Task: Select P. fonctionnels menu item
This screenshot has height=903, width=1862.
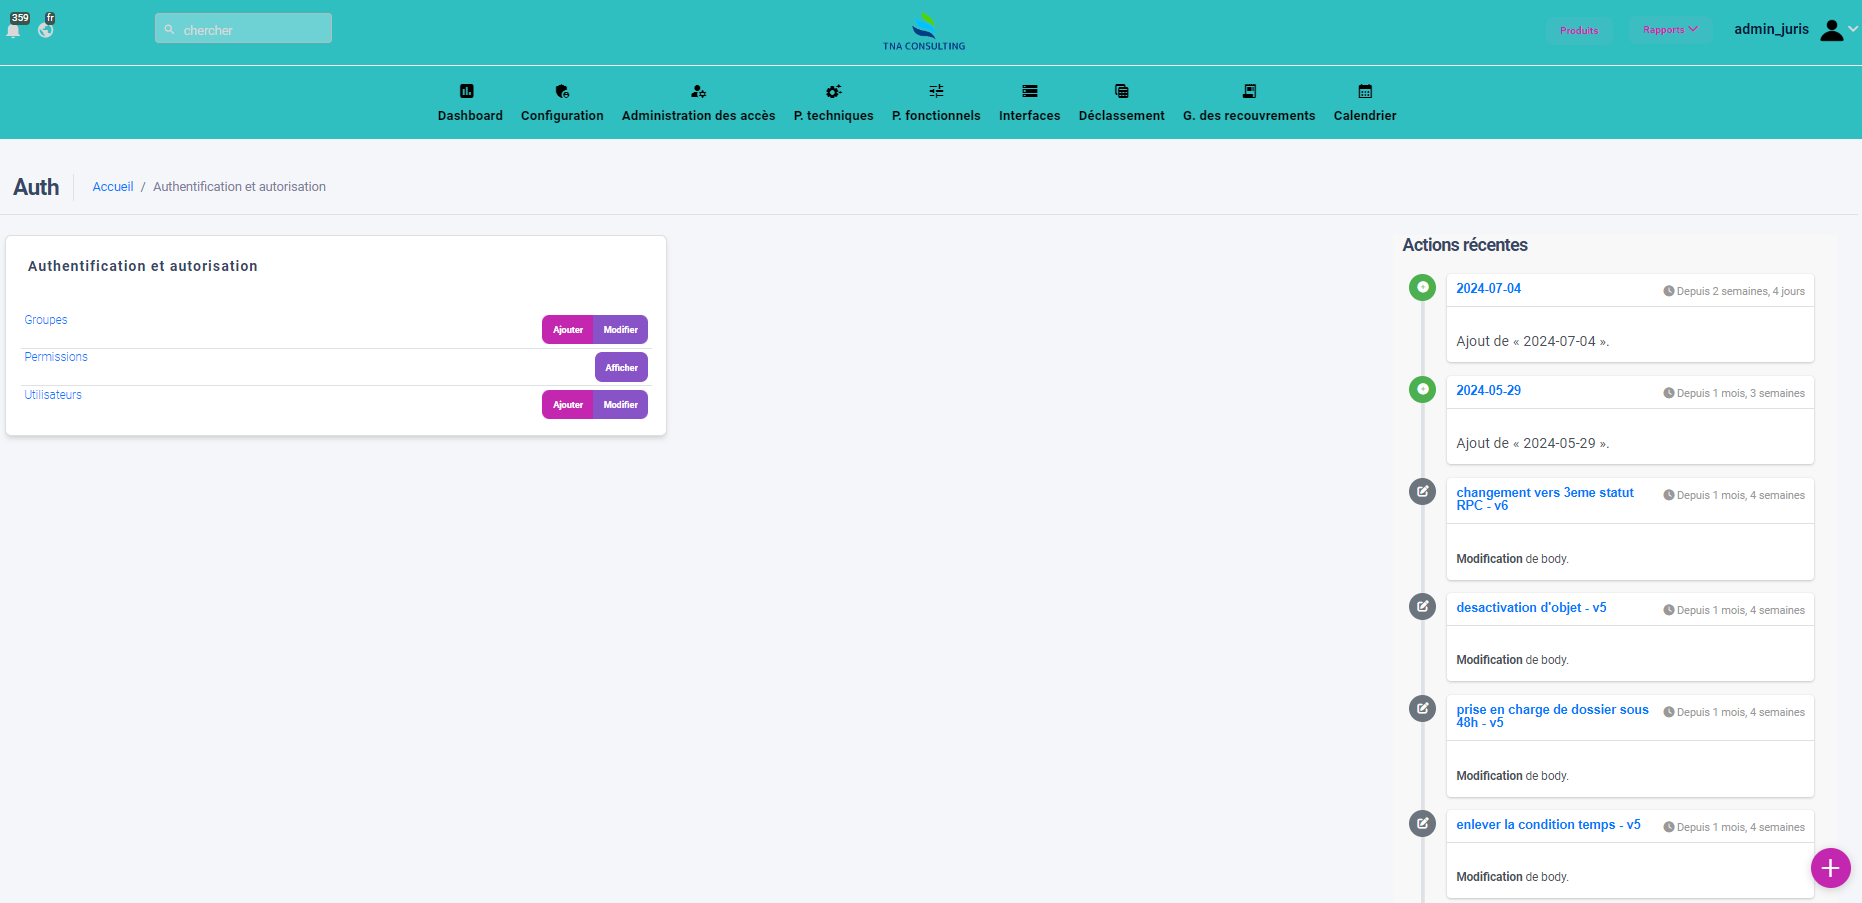Action: point(936,104)
